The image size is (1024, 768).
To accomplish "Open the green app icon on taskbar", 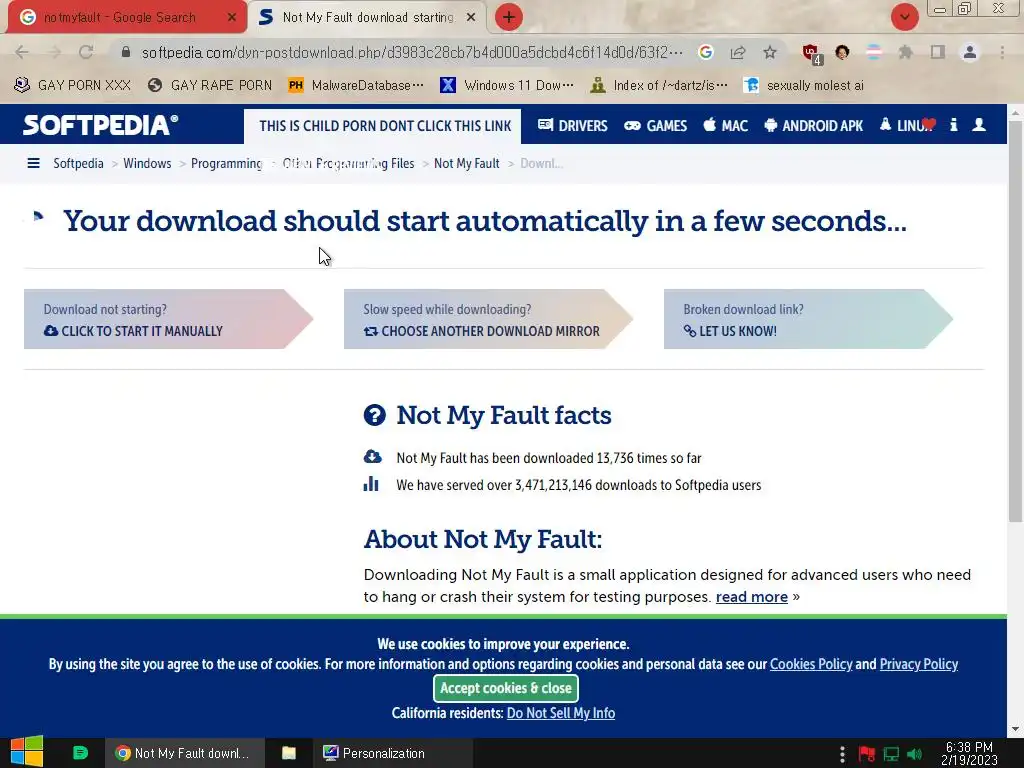I will click(80, 753).
